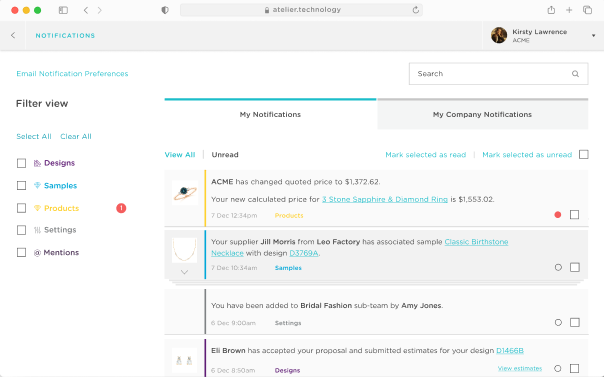Go forward in Safari history
The height and width of the screenshot is (377, 604).
(99, 10)
